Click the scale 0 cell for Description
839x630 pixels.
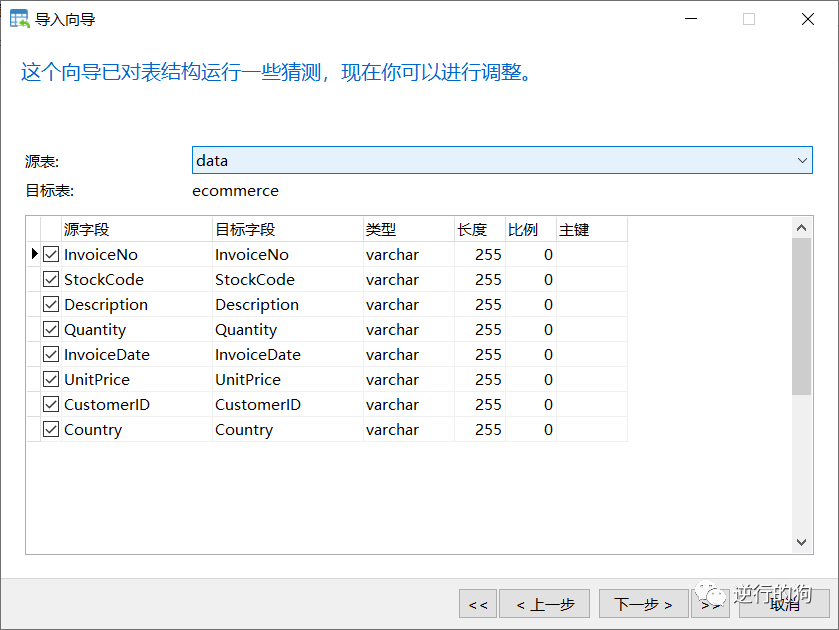pos(531,305)
